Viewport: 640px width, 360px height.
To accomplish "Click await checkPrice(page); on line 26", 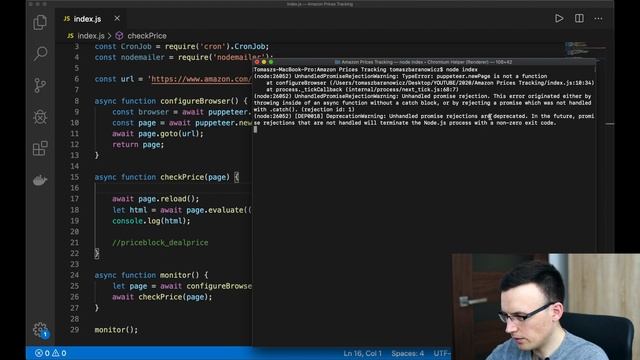I will click(x=162, y=297).
